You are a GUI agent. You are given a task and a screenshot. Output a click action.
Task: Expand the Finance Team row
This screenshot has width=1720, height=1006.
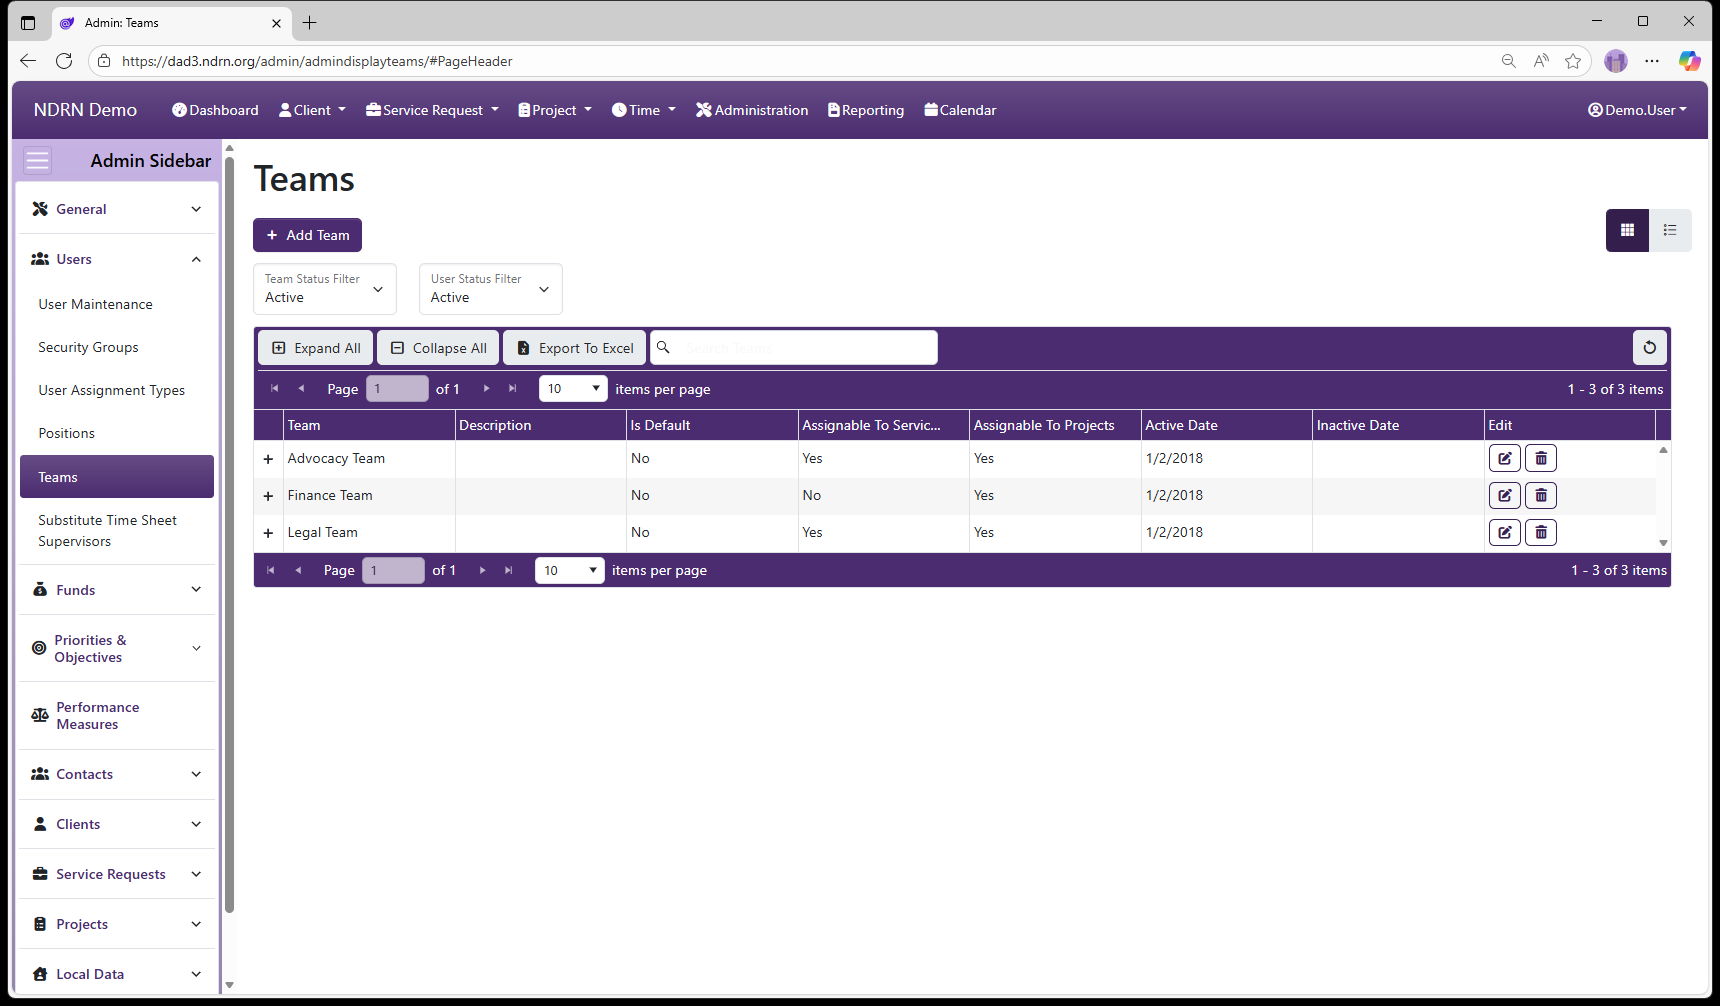tap(268, 496)
